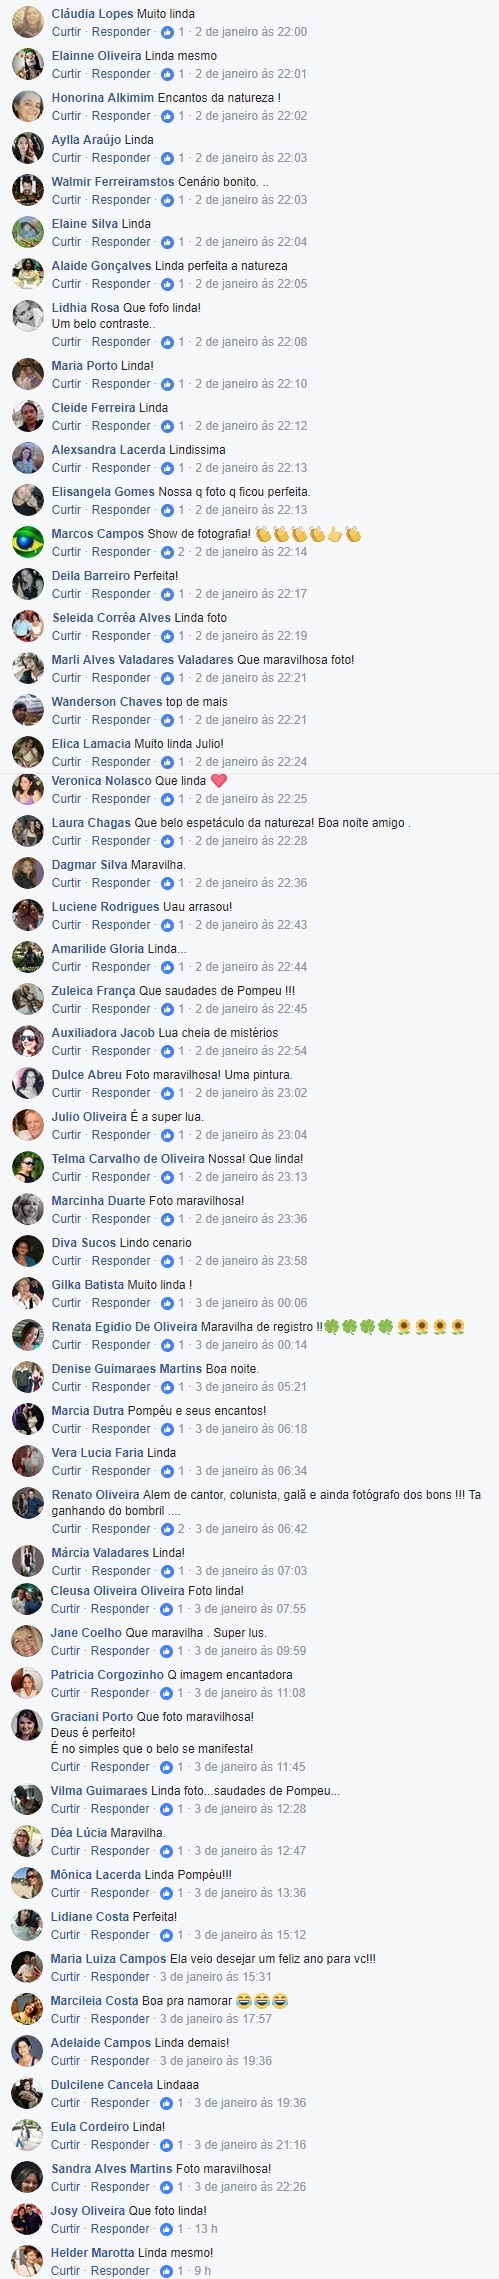Click timestamp 2 de janeiro às 22:14

click(x=251, y=552)
